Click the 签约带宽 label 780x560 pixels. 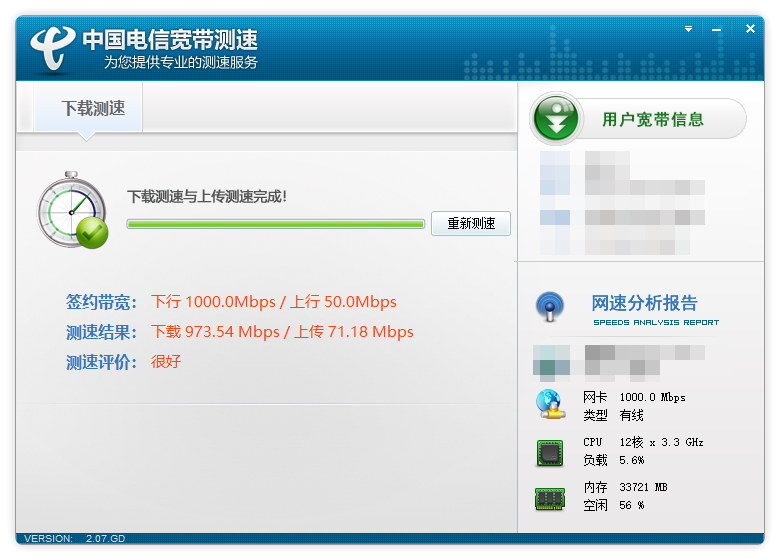tap(101, 302)
